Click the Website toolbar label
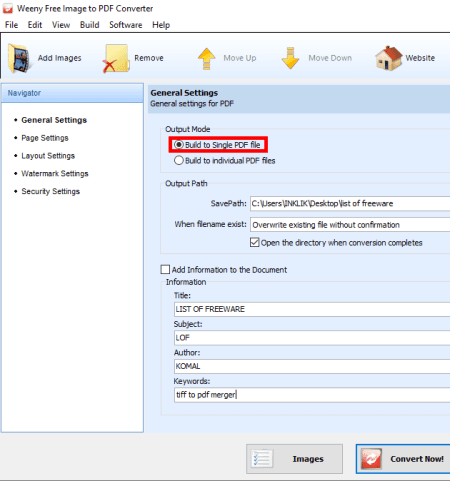 pos(420,58)
